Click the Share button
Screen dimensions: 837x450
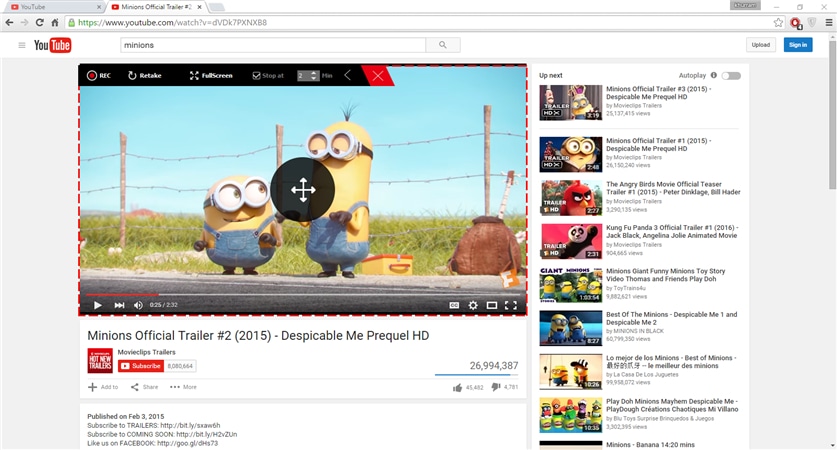coord(145,387)
